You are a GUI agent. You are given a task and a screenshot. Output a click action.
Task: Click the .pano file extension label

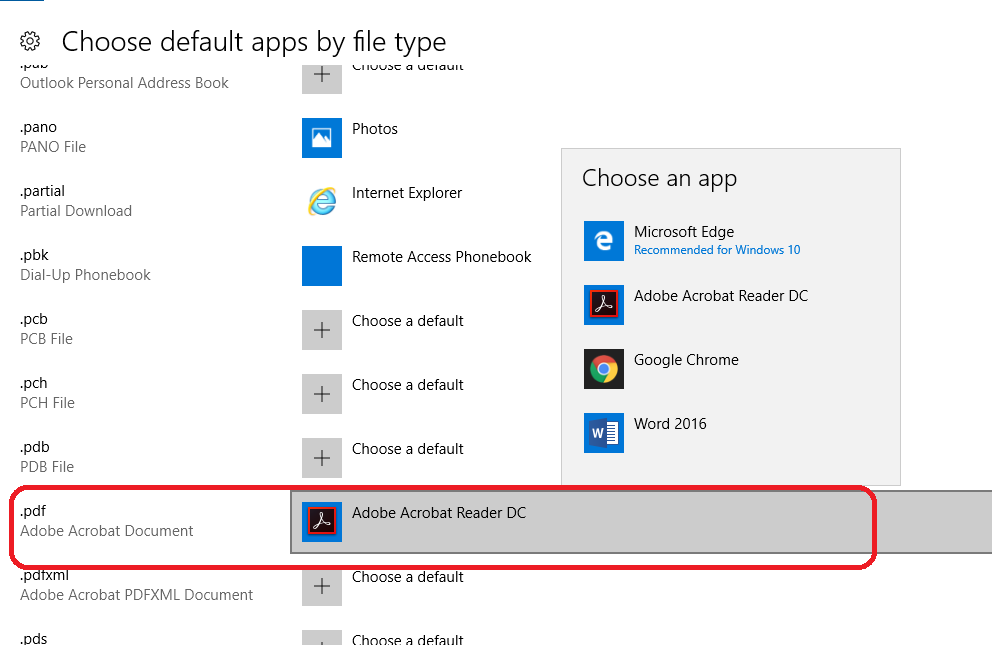click(x=38, y=128)
